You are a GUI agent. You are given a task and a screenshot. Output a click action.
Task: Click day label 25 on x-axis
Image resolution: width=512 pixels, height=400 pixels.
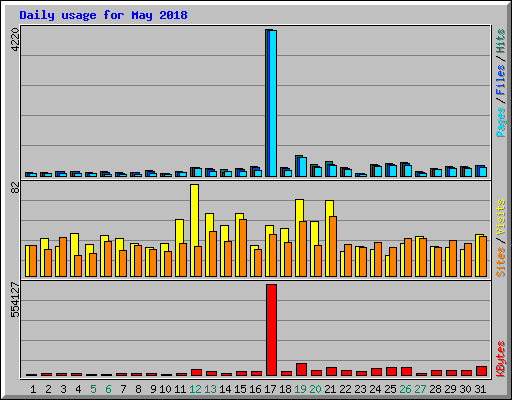390,389
